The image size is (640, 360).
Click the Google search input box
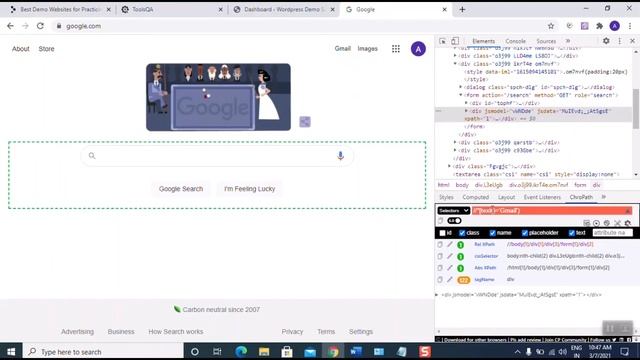click(217, 156)
